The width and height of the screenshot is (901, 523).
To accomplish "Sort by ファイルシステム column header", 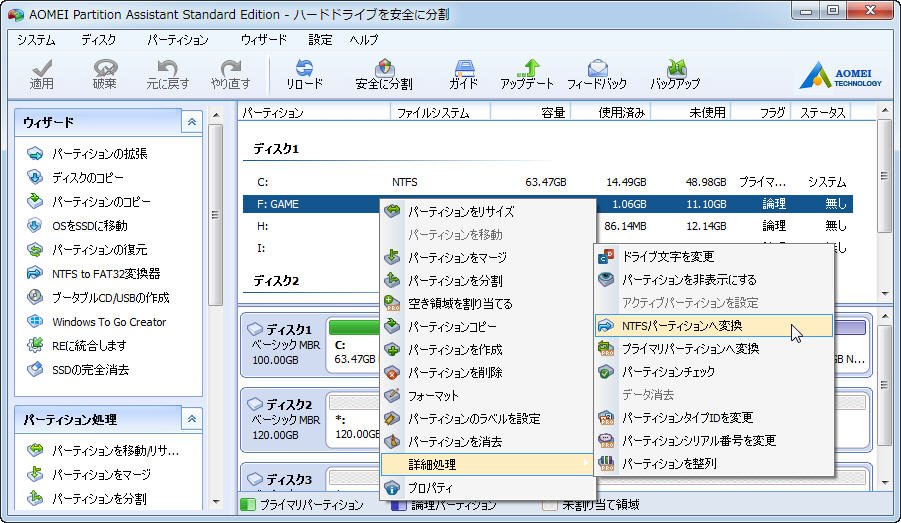I will 441,113.
